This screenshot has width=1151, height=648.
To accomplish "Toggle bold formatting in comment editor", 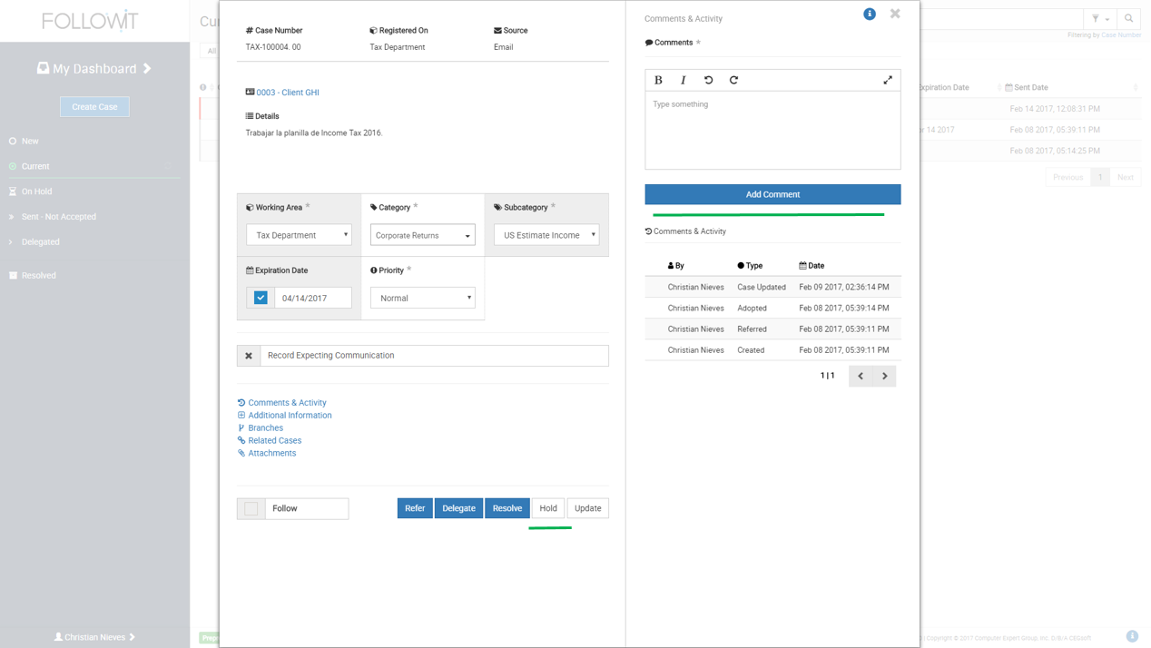I will [658, 79].
